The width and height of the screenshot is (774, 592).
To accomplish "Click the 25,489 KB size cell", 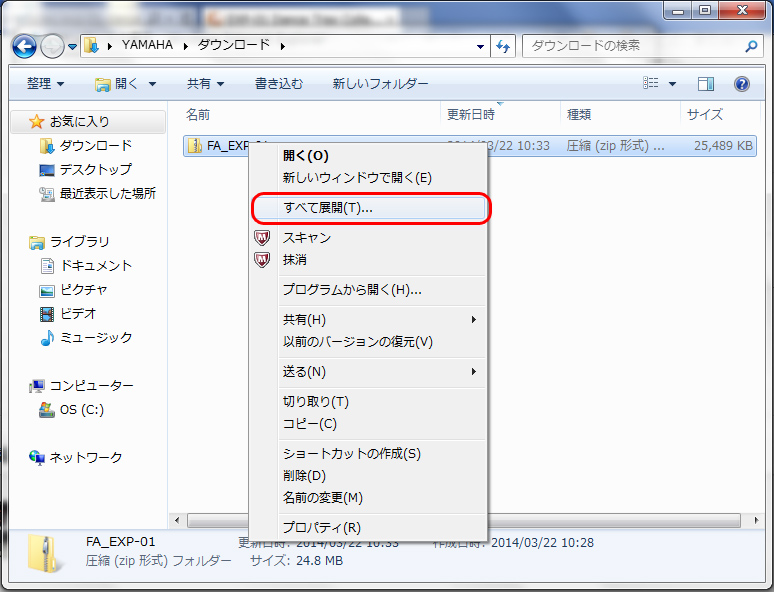I will click(723, 146).
